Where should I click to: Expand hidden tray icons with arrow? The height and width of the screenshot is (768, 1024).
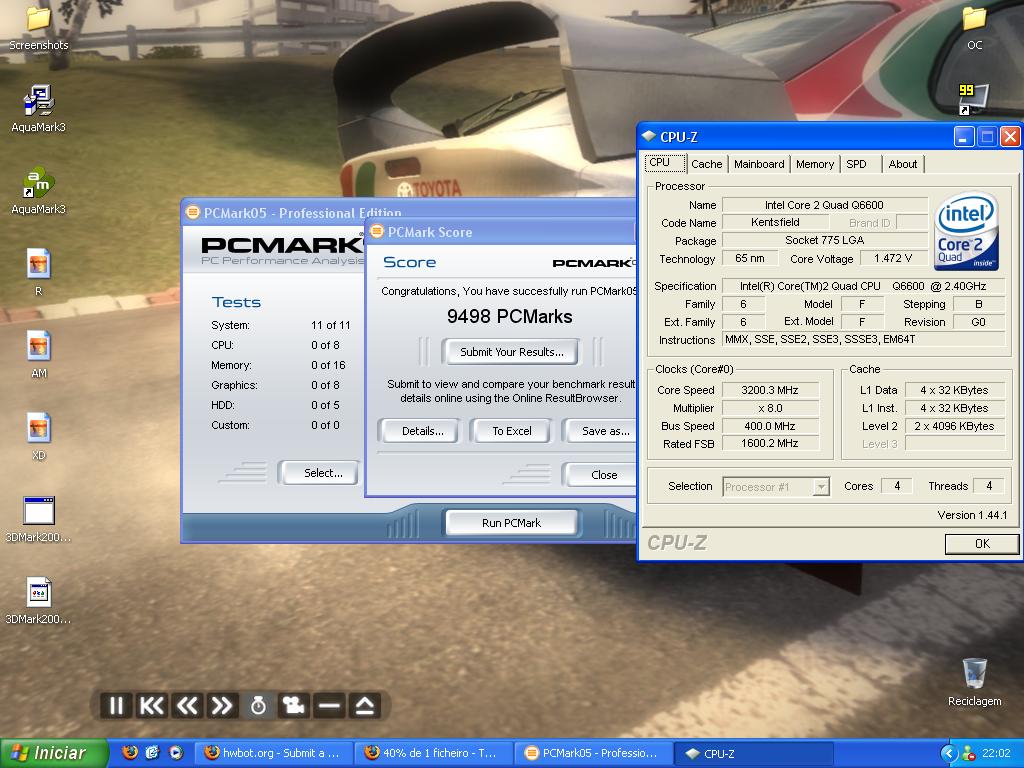[948, 754]
